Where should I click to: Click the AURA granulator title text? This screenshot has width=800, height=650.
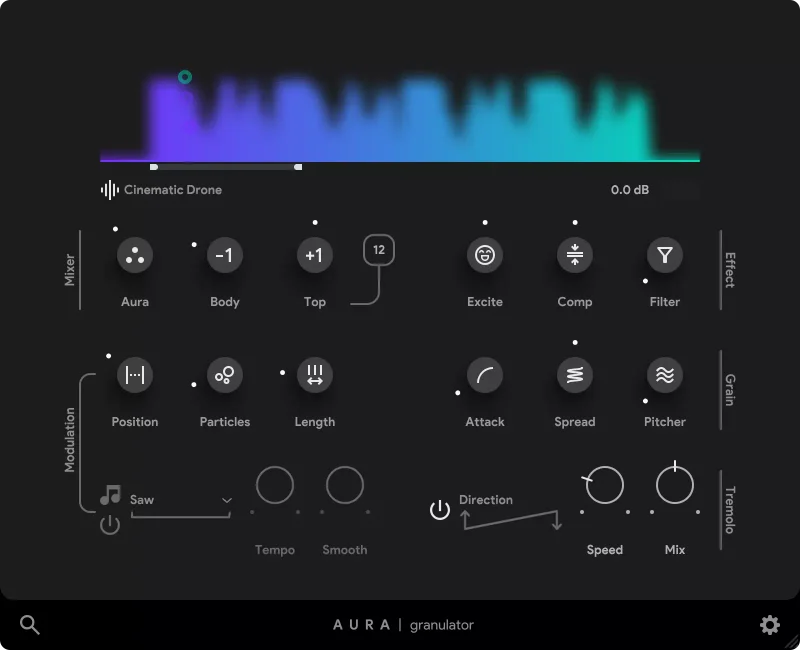[x=403, y=625]
